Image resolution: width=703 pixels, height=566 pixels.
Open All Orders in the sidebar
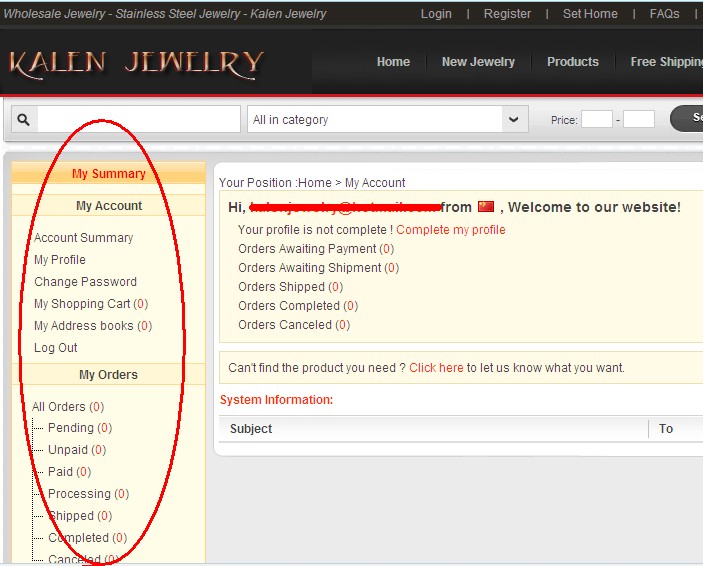pyautogui.click(x=68, y=407)
